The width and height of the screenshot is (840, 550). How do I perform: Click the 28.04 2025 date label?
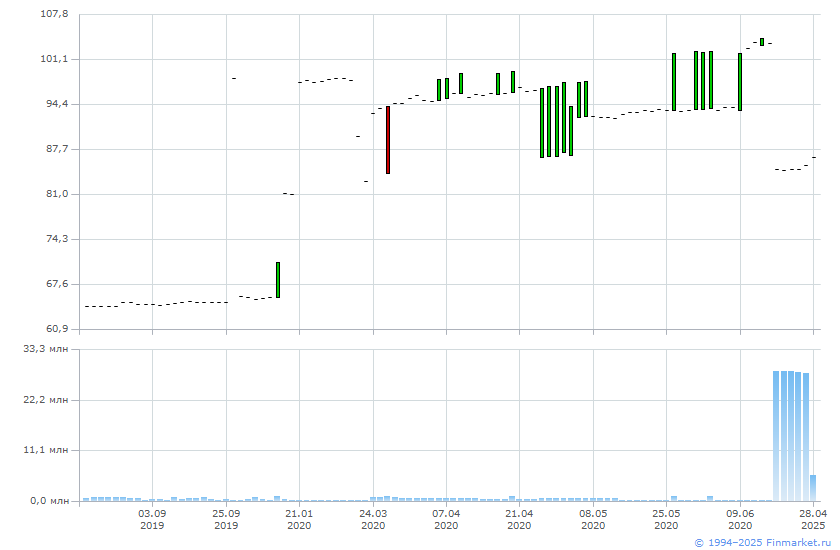(813, 519)
